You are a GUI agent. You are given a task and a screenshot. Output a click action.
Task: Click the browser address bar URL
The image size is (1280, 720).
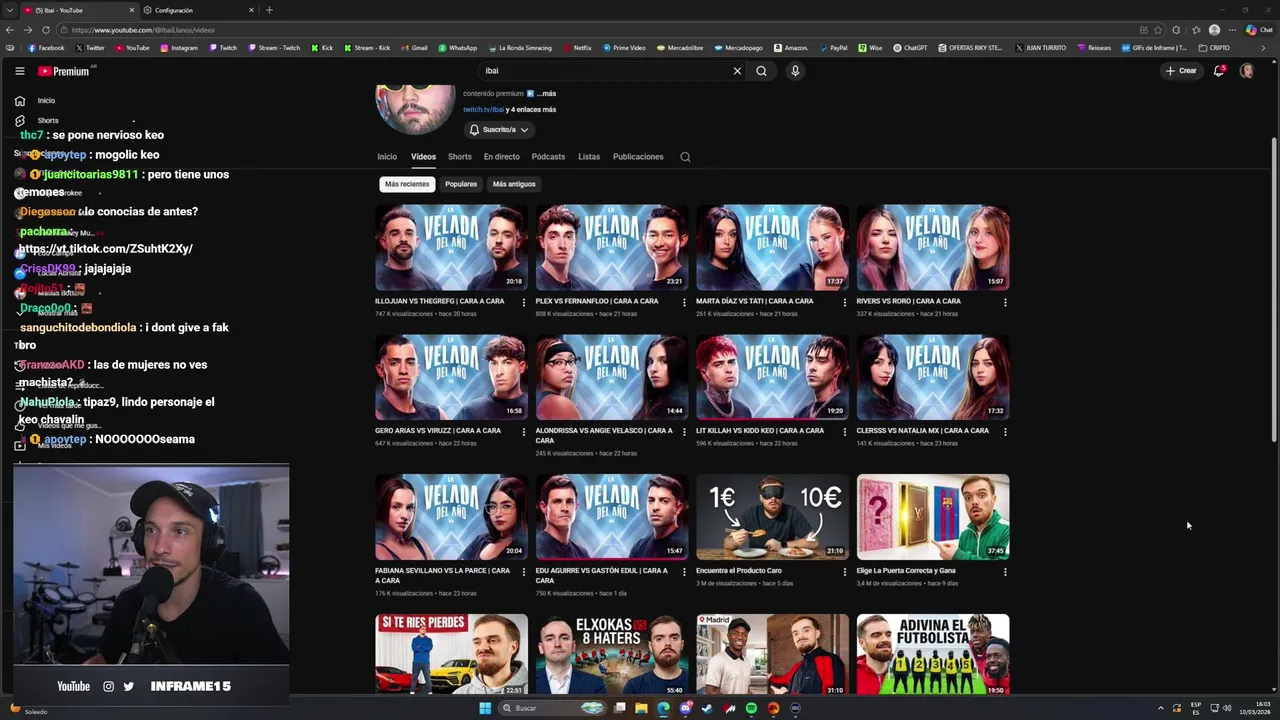click(x=143, y=30)
